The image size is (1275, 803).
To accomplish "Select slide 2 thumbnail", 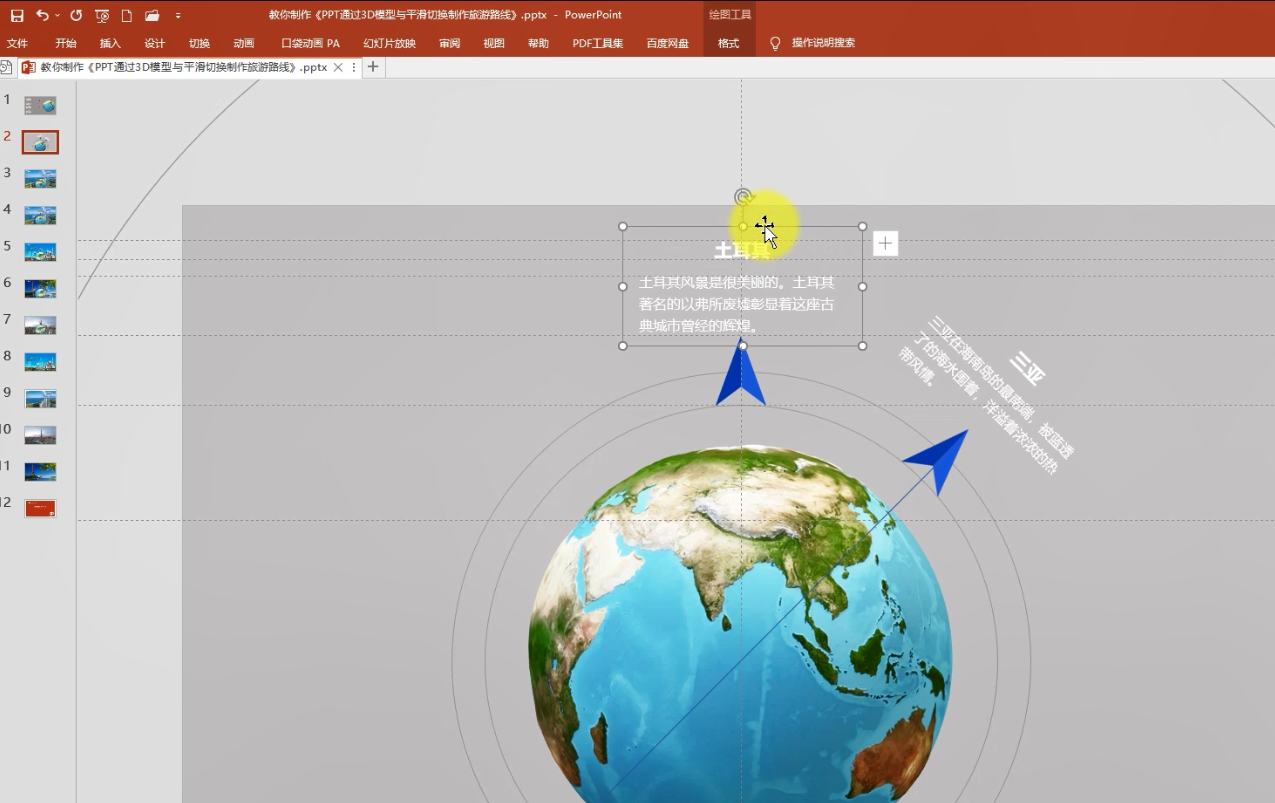I will [40, 142].
